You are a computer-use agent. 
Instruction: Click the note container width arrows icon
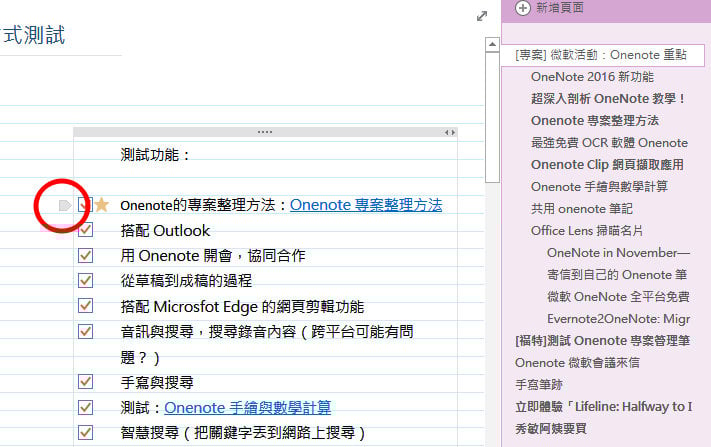[450, 132]
